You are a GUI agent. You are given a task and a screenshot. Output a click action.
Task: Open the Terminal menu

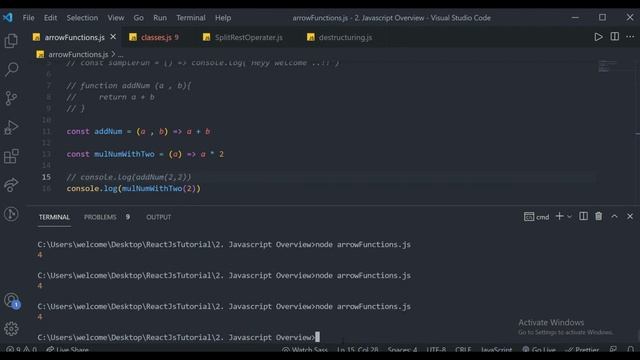(191, 18)
